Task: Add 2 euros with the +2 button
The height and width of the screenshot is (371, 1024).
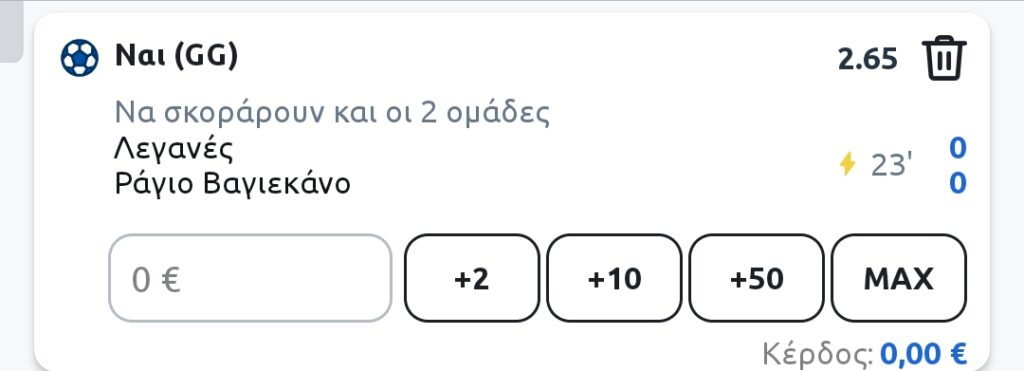Action: click(x=472, y=278)
